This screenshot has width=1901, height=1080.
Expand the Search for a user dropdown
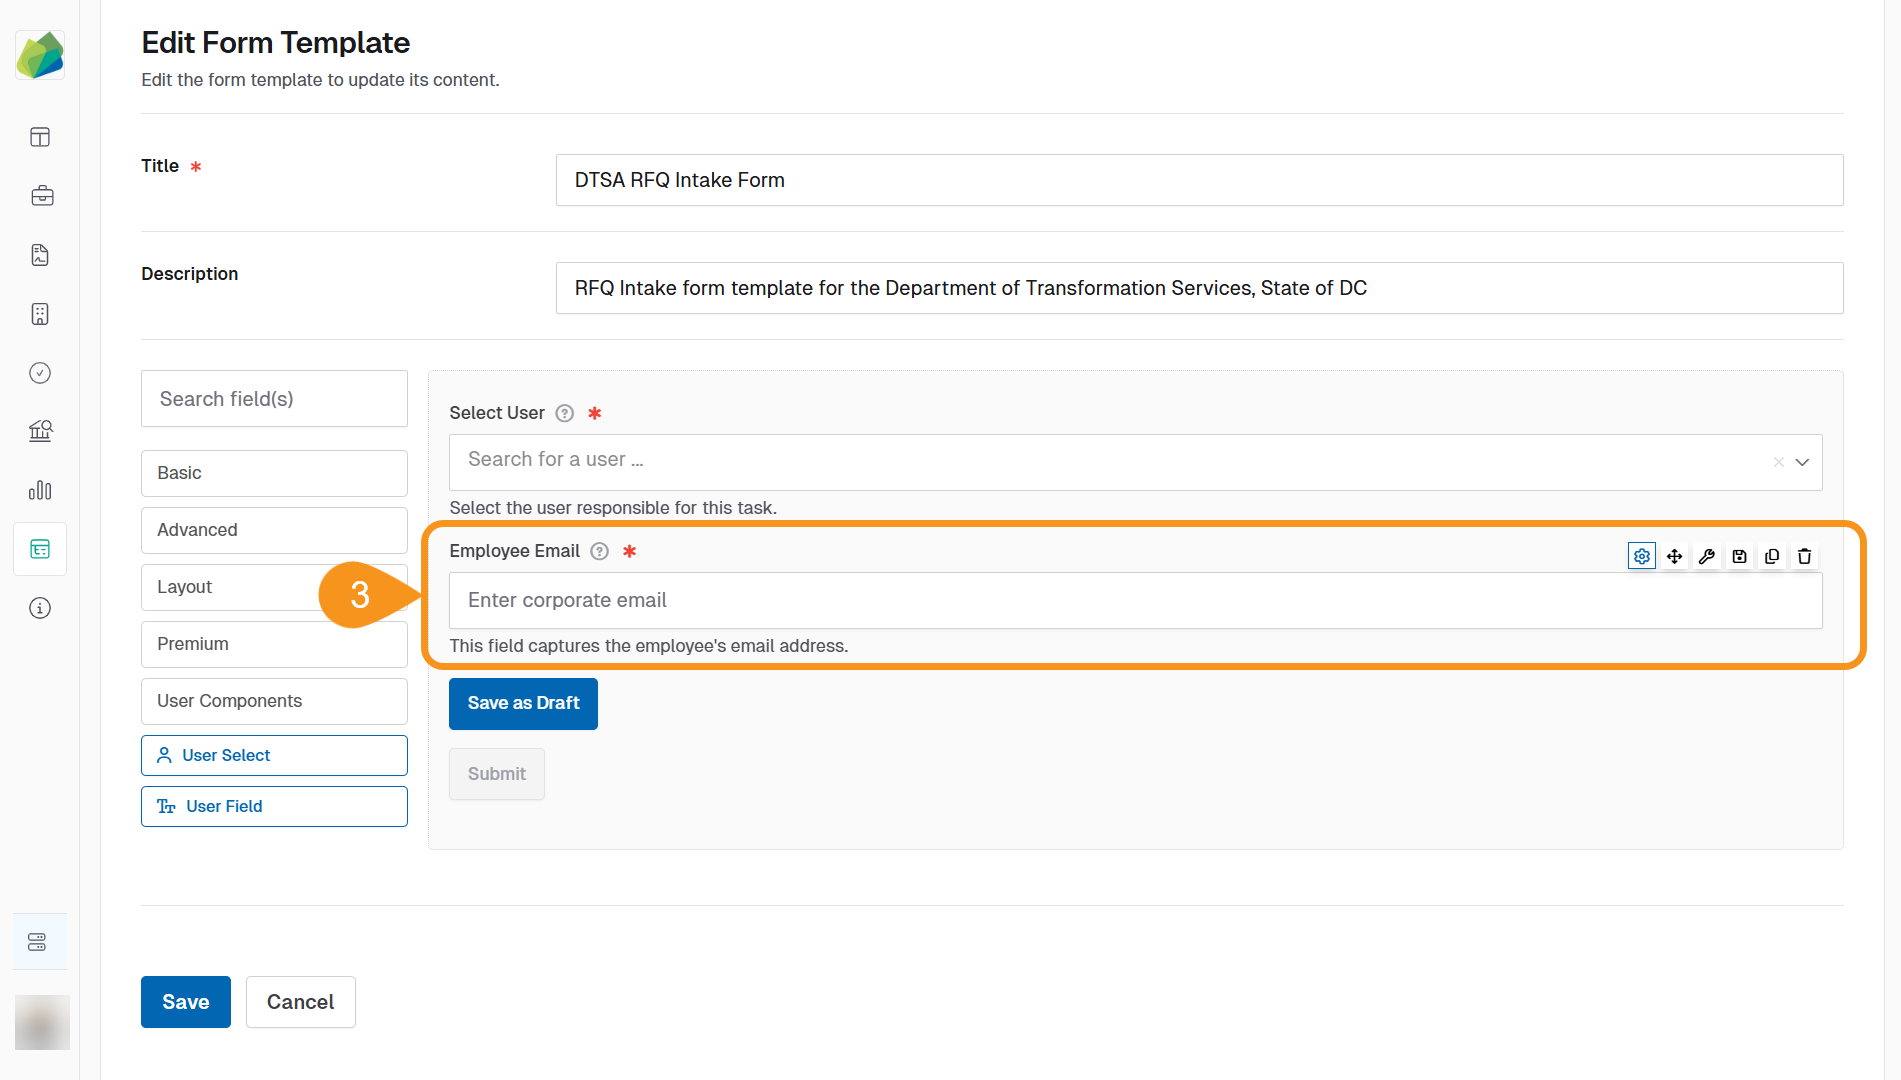tap(1802, 462)
